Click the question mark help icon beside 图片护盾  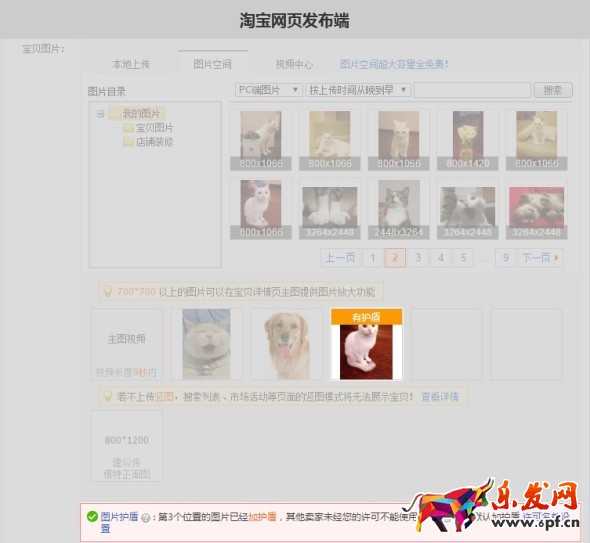[x=145, y=517]
